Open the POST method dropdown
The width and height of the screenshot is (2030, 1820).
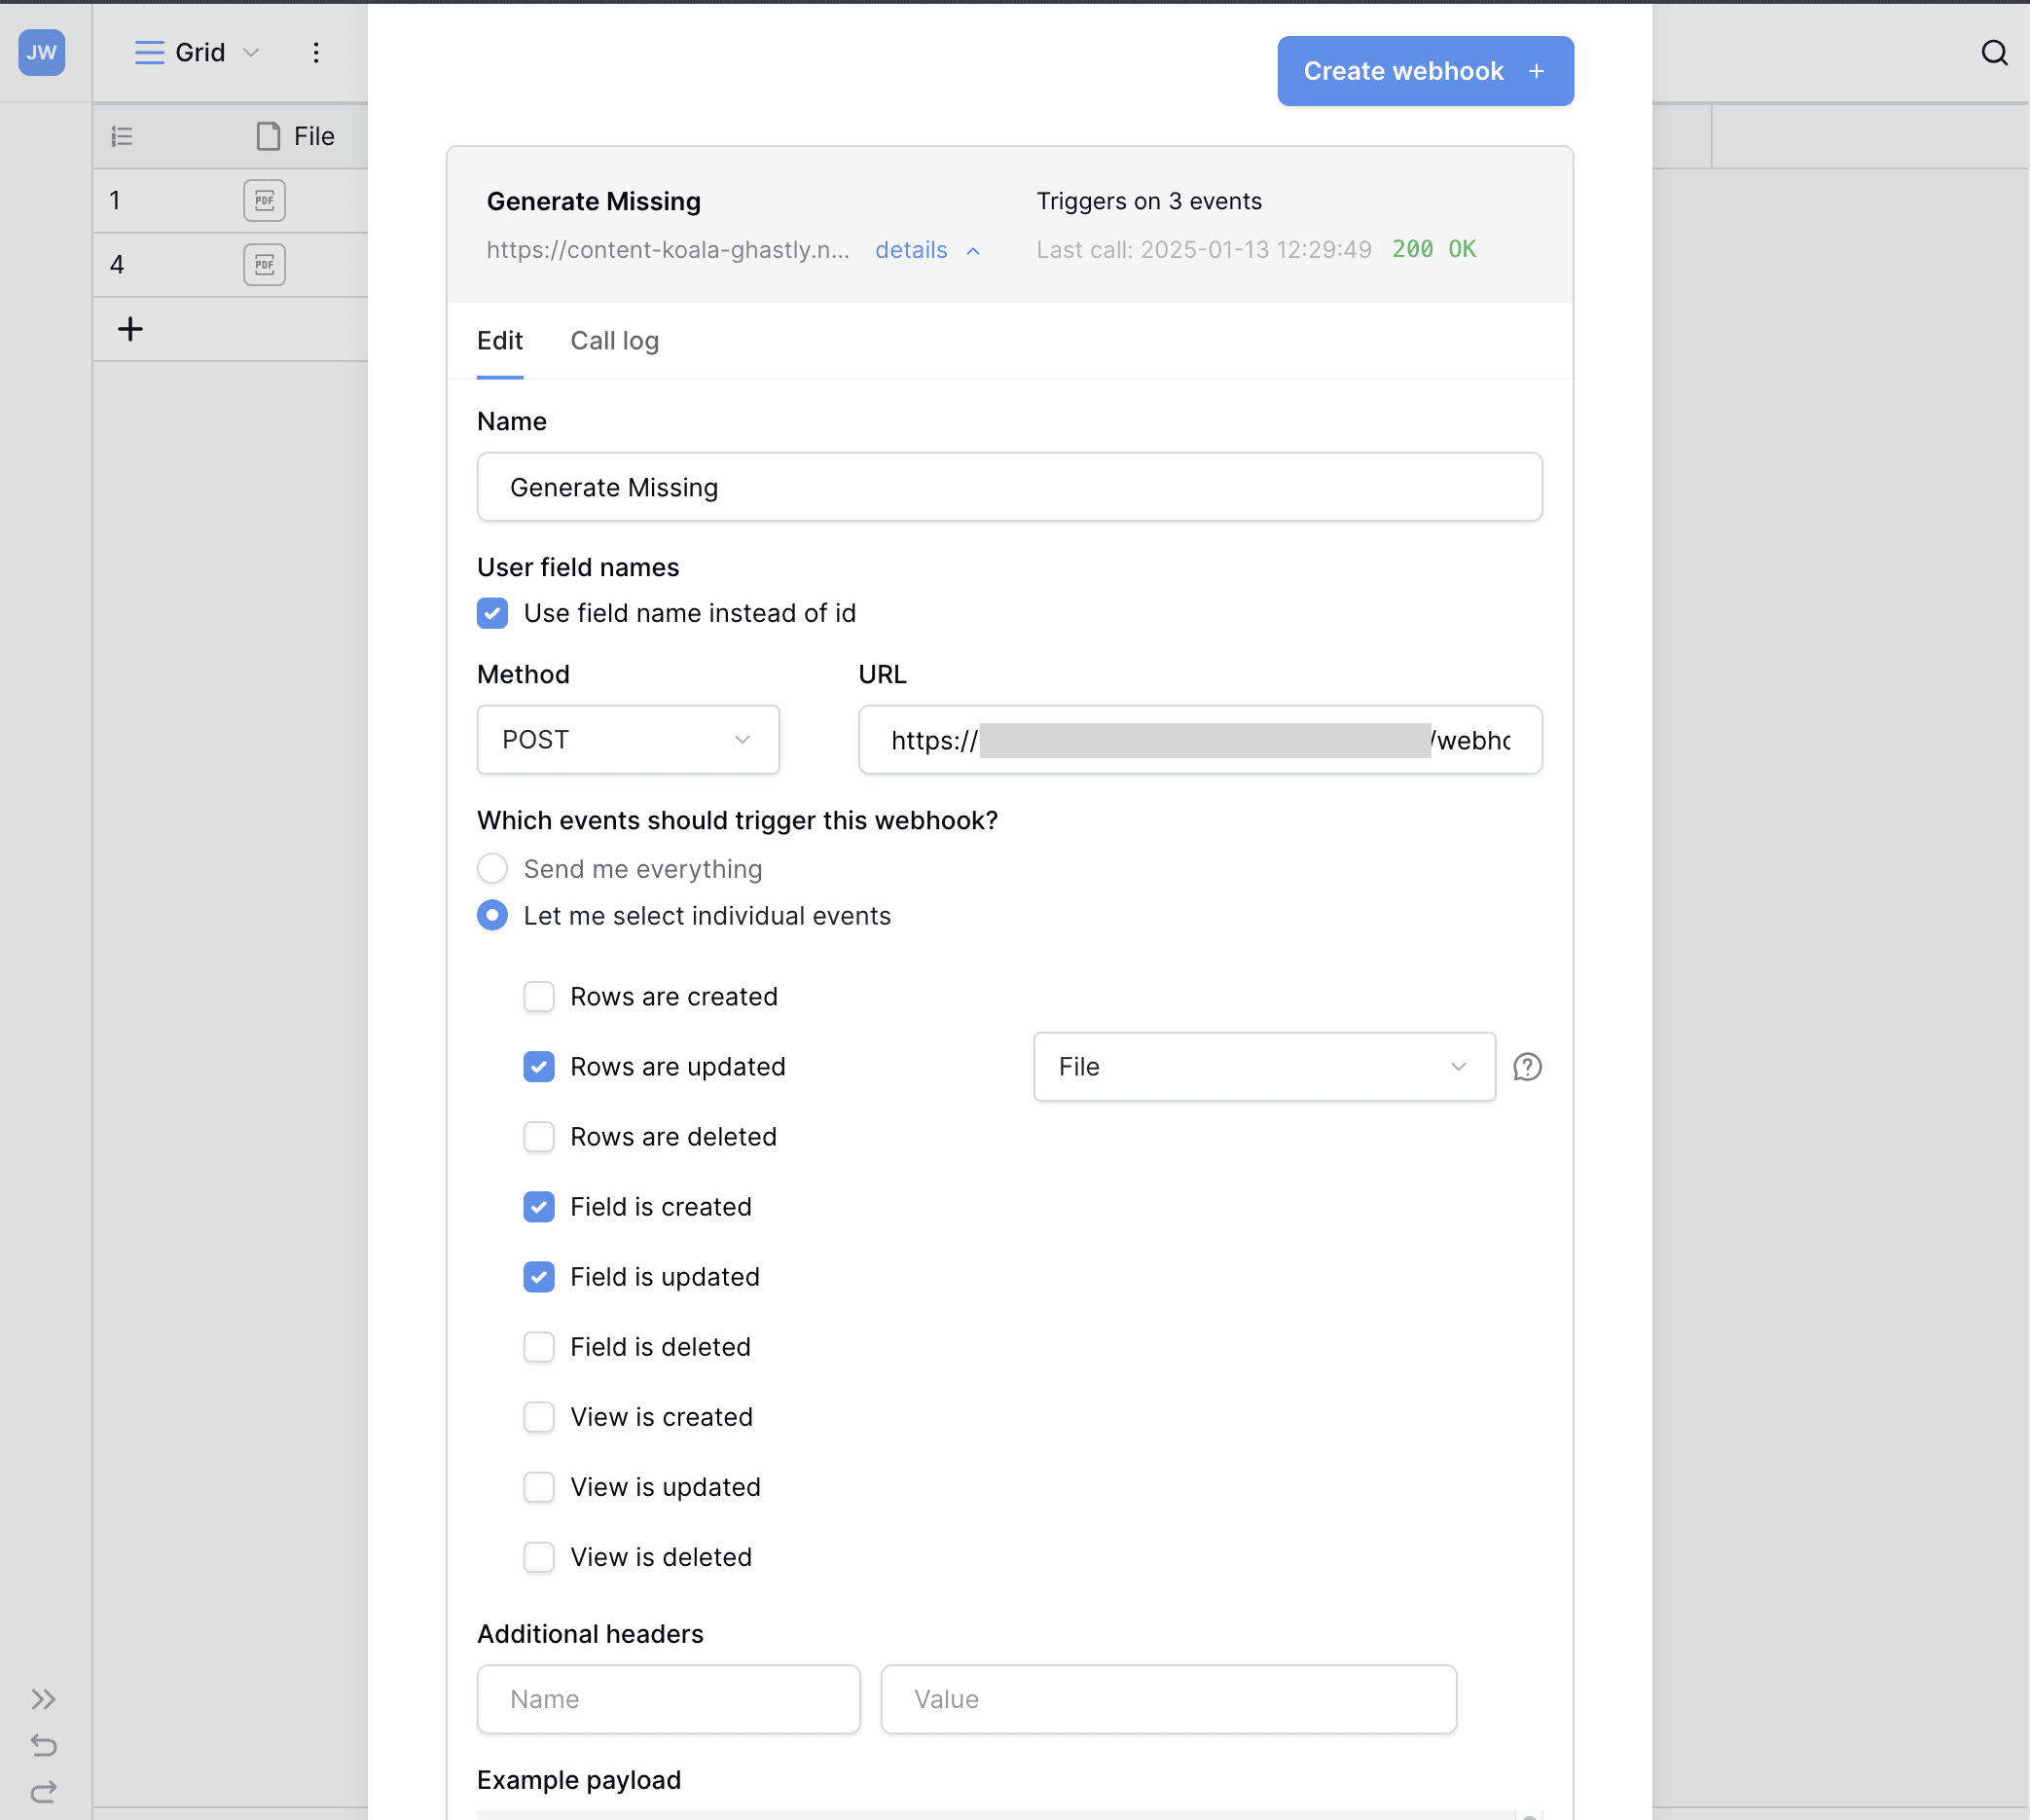(628, 739)
